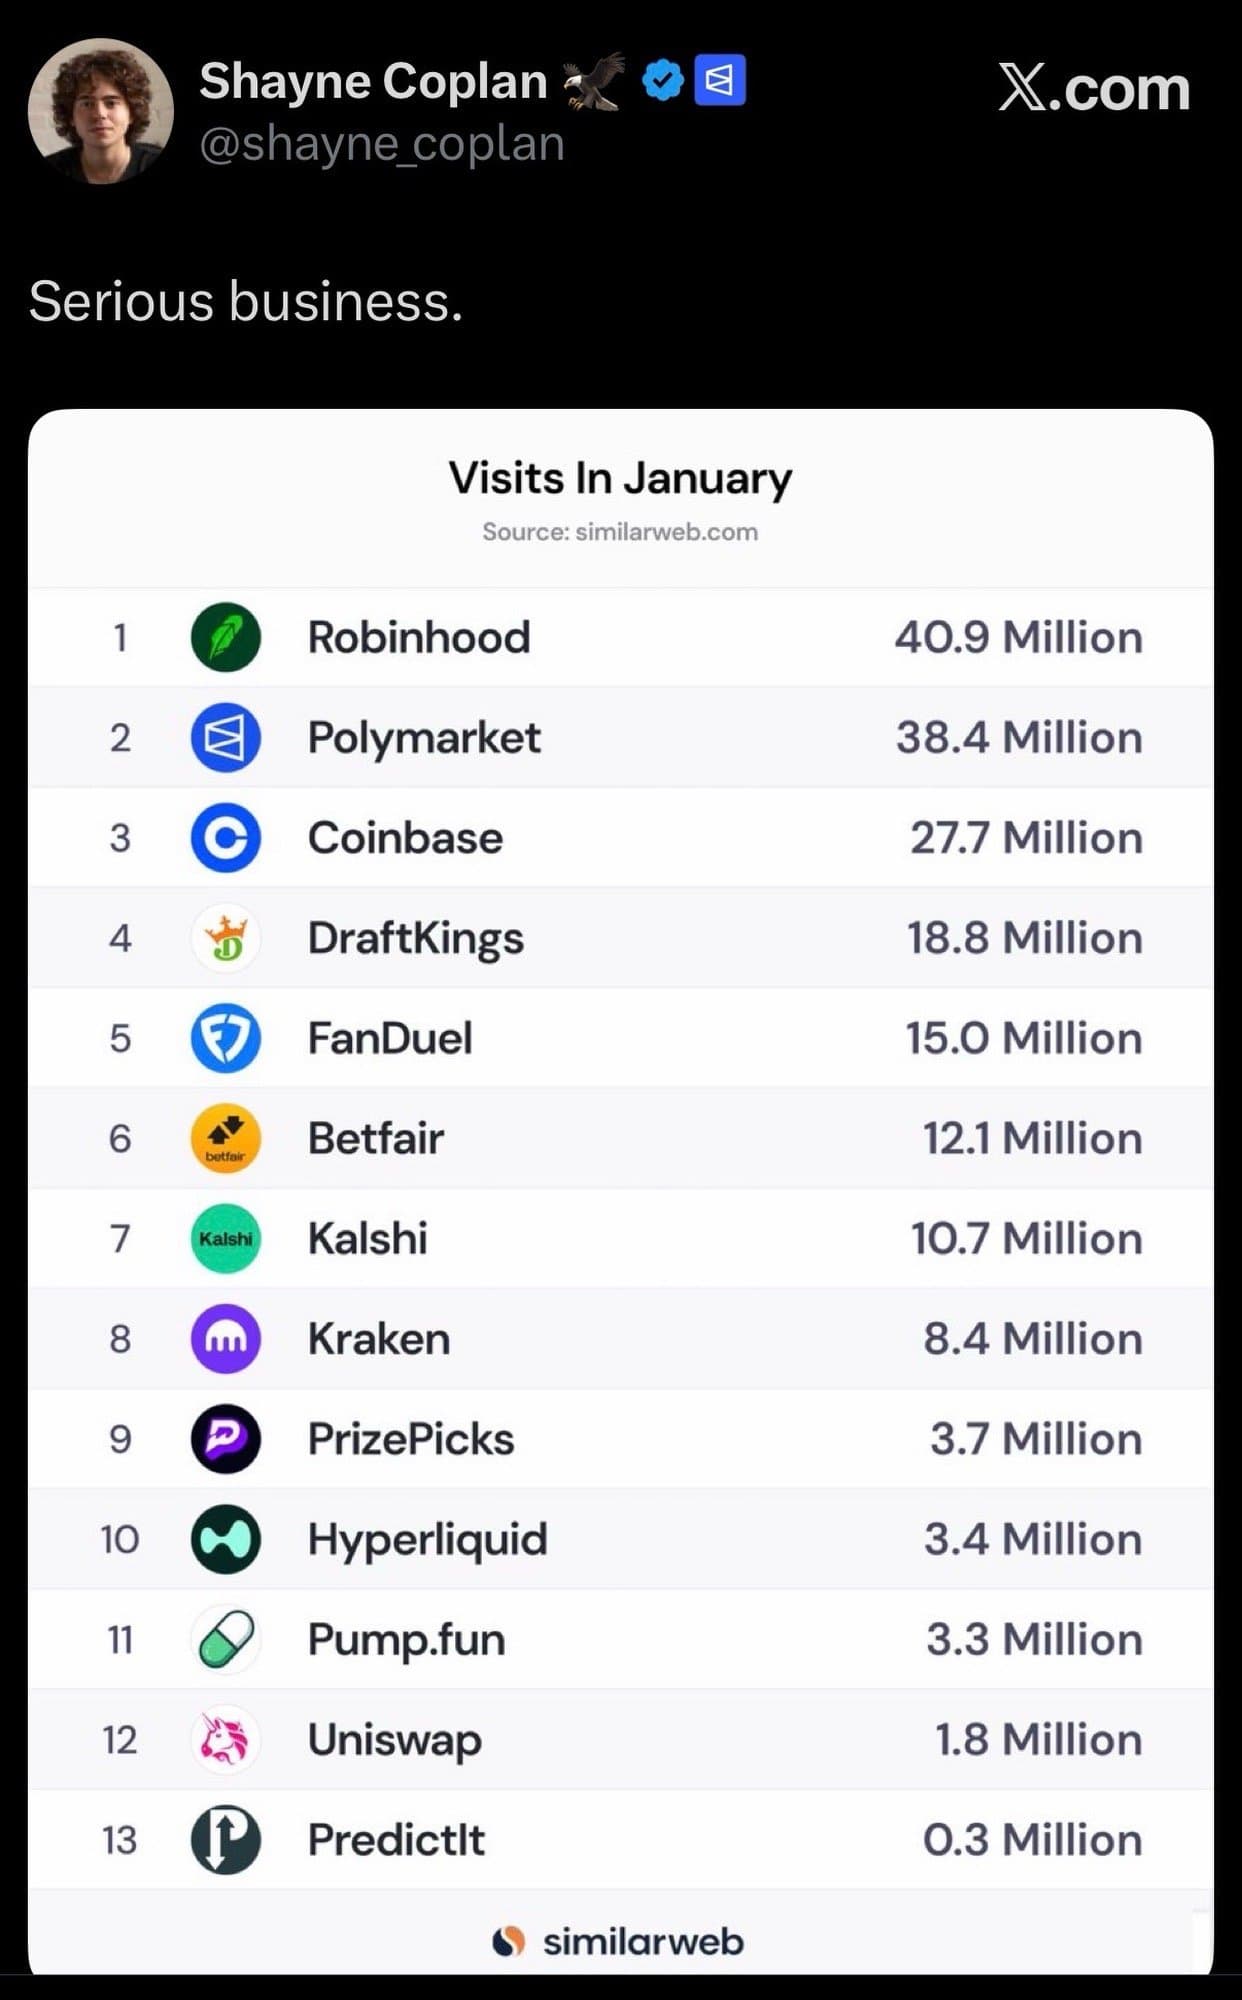The width and height of the screenshot is (1242, 2000).
Task: Click the PrizePicks logo icon
Action: 226,1439
